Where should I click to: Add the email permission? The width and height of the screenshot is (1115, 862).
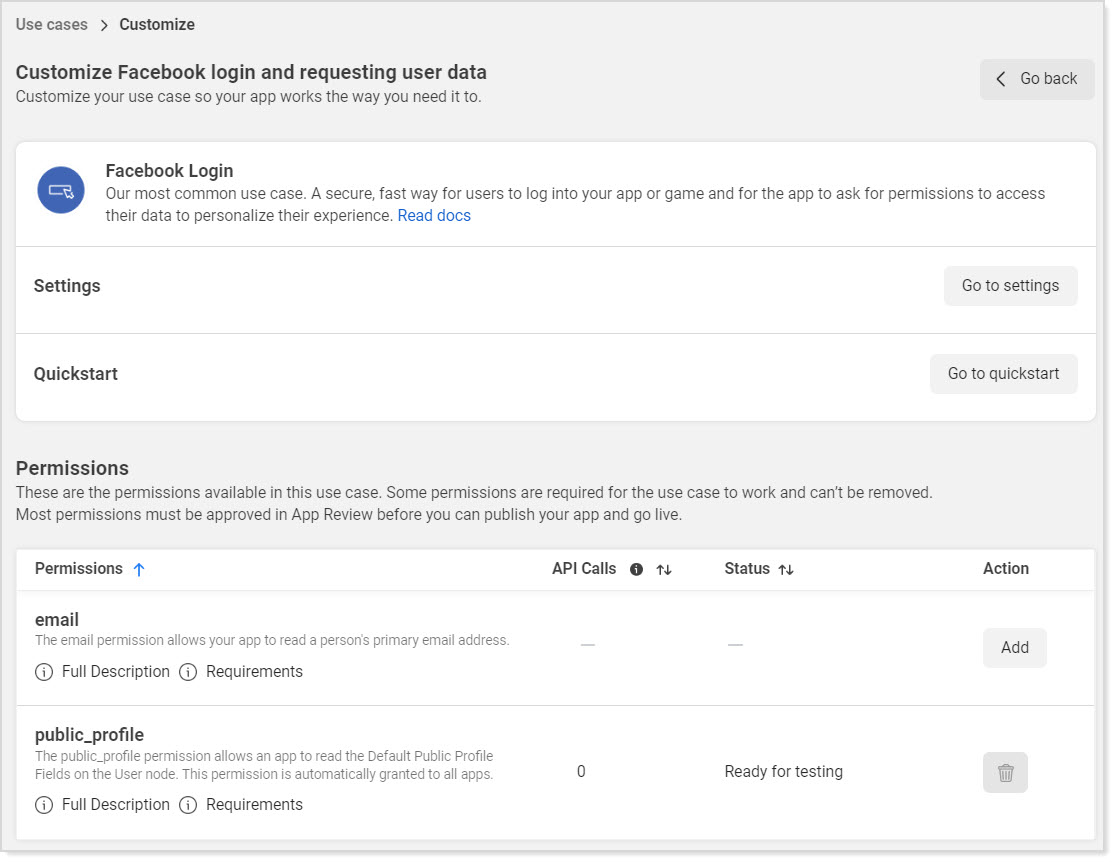tap(1015, 648)
